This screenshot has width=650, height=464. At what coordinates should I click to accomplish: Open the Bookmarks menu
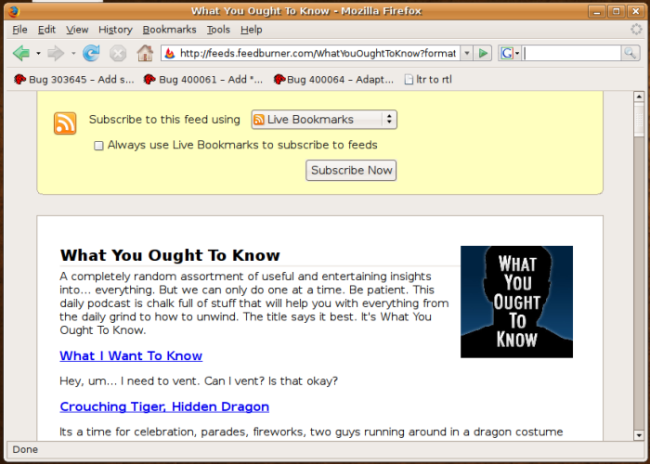tap(169, 30)
